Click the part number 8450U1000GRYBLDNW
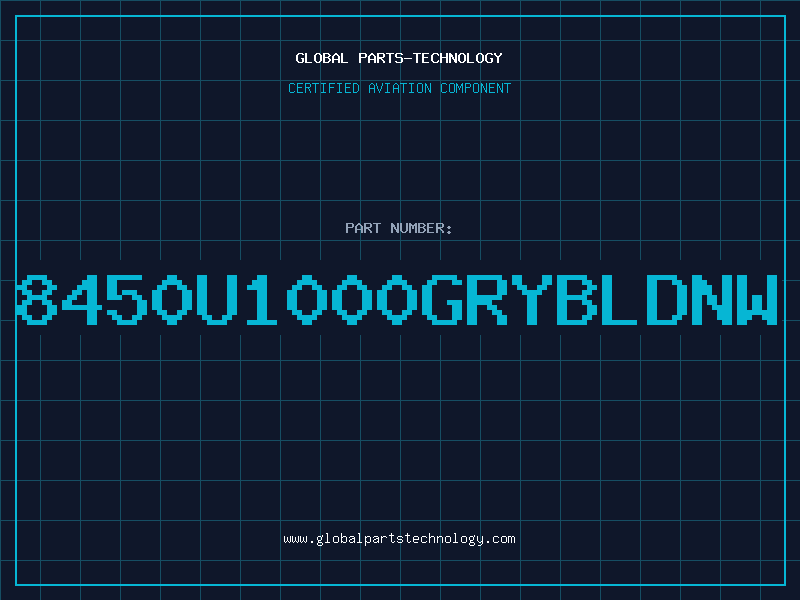800x600 pixels. pos(397,300)
